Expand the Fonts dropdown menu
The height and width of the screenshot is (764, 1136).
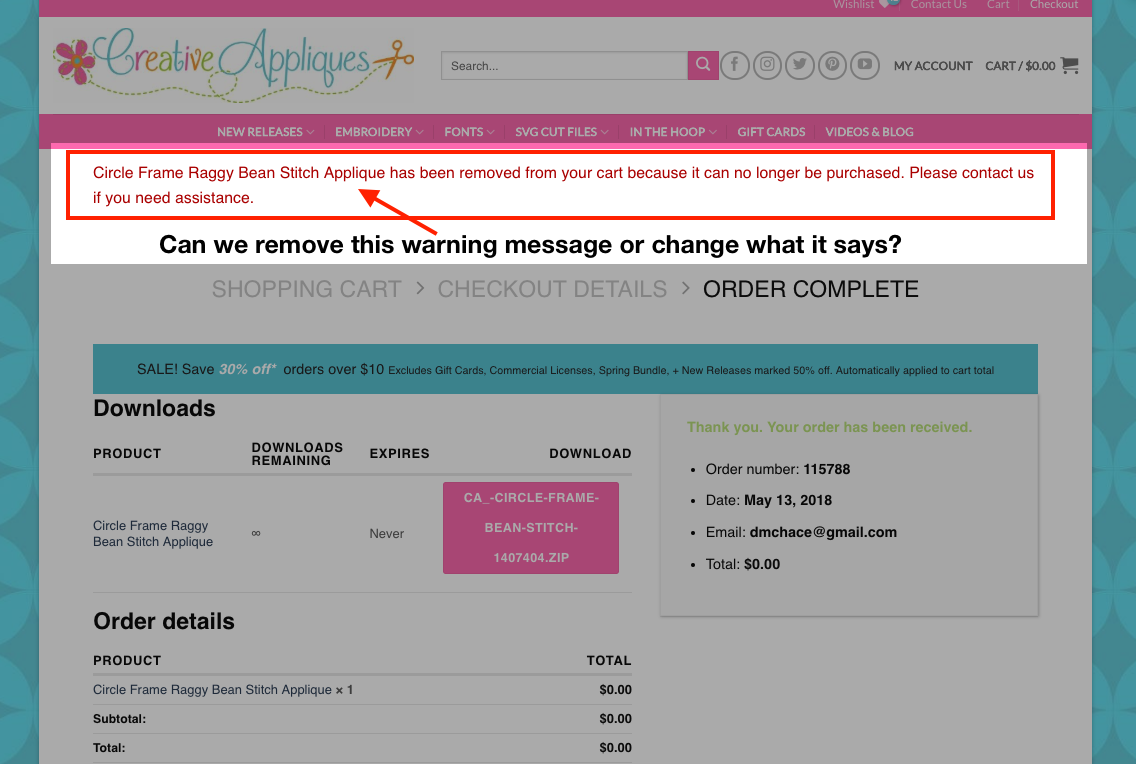coord(469,132)
